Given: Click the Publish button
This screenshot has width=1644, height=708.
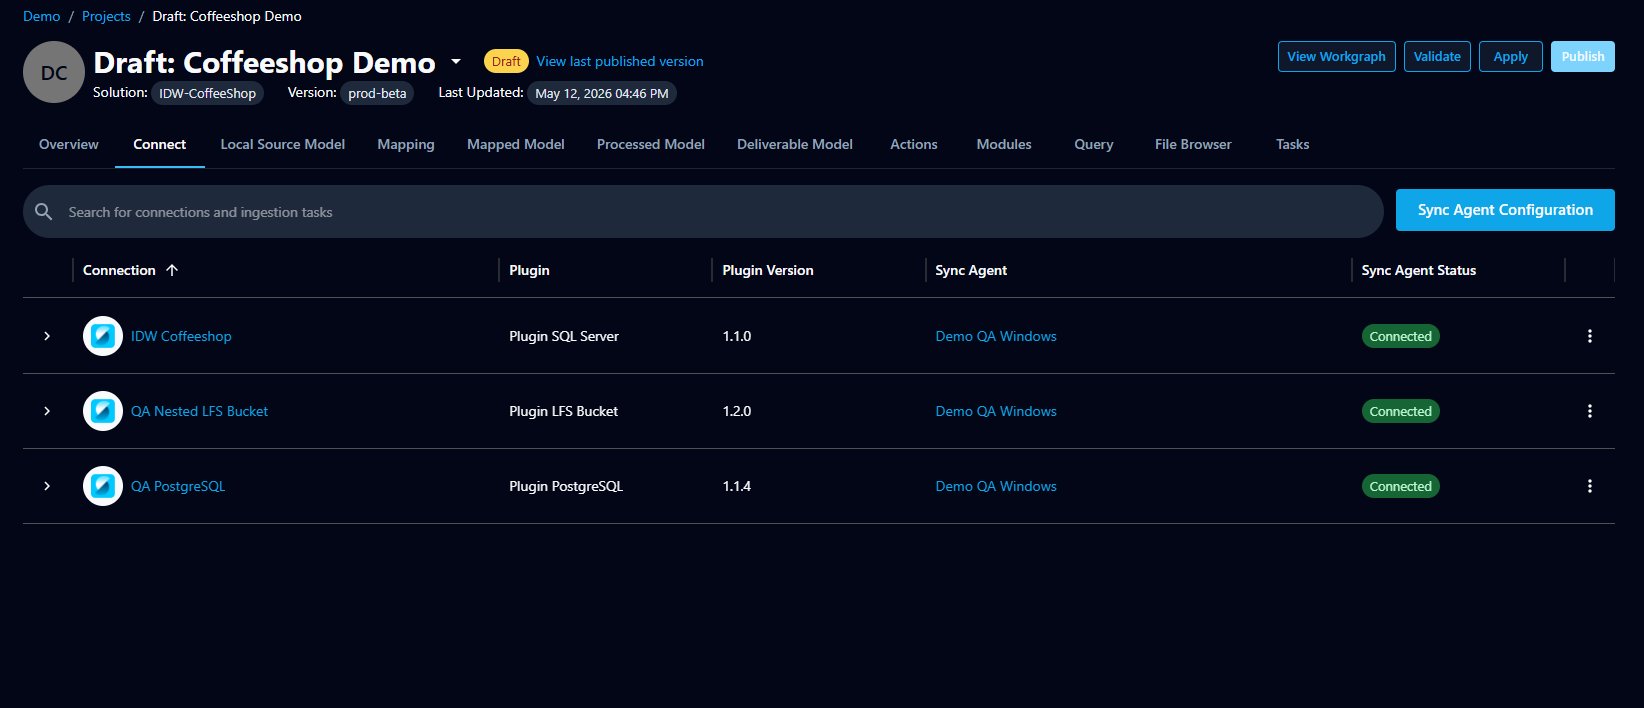Looking at the screenshot, I should 1583,56.
